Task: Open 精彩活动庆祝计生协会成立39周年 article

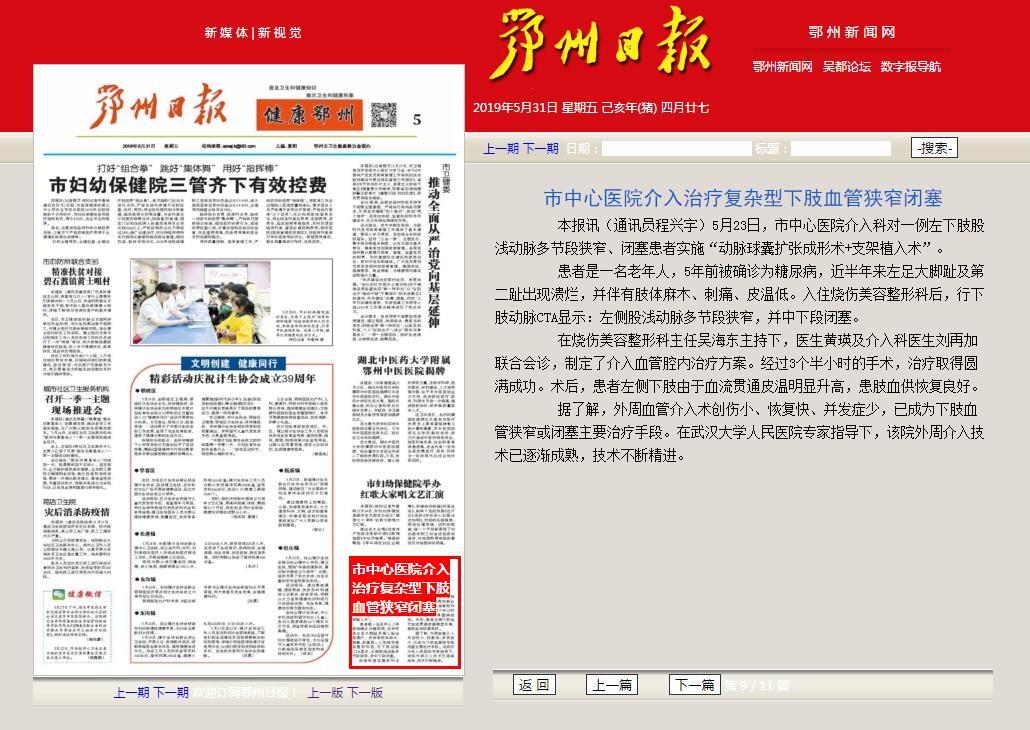Action: (233, 379)
